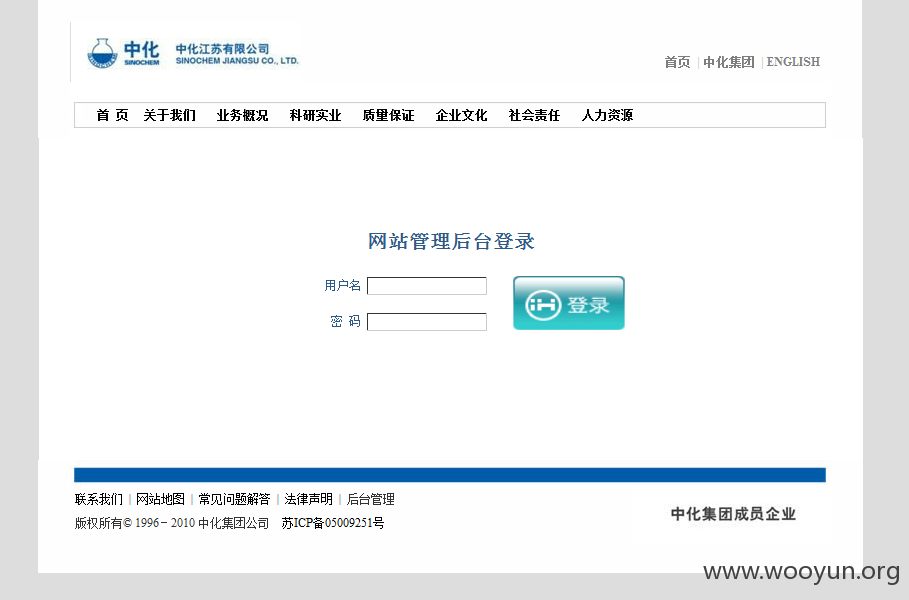Open 科研实业 menu item

tap(315, 115)
